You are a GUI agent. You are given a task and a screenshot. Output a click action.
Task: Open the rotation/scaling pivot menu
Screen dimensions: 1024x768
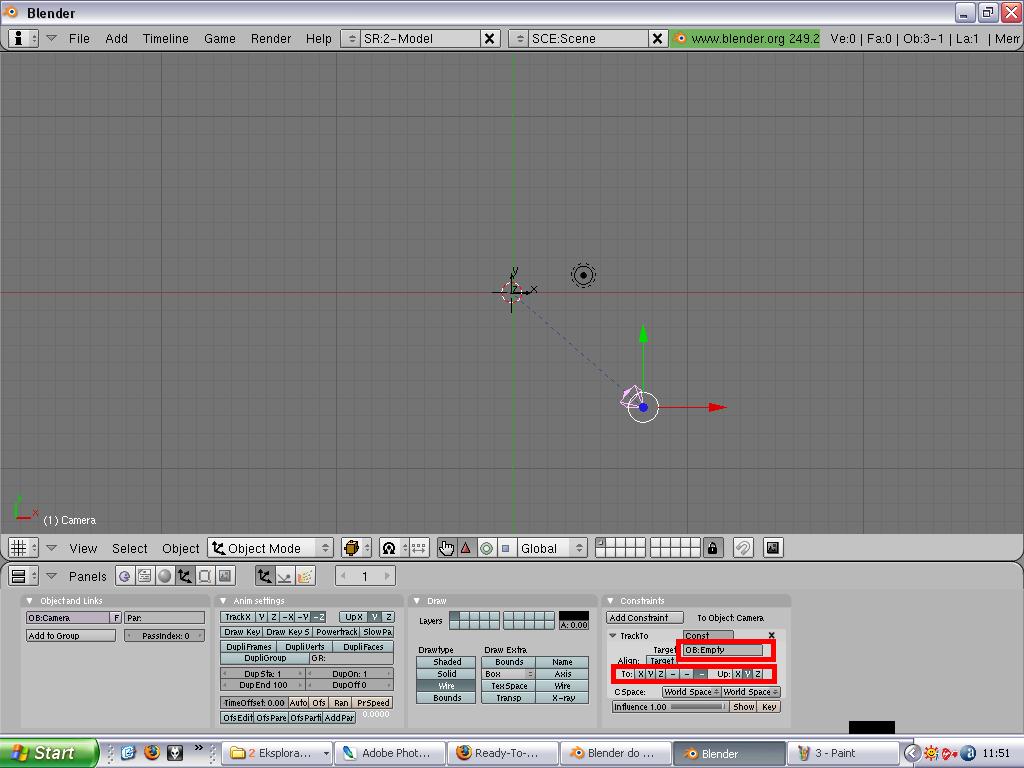pos(394,548)
